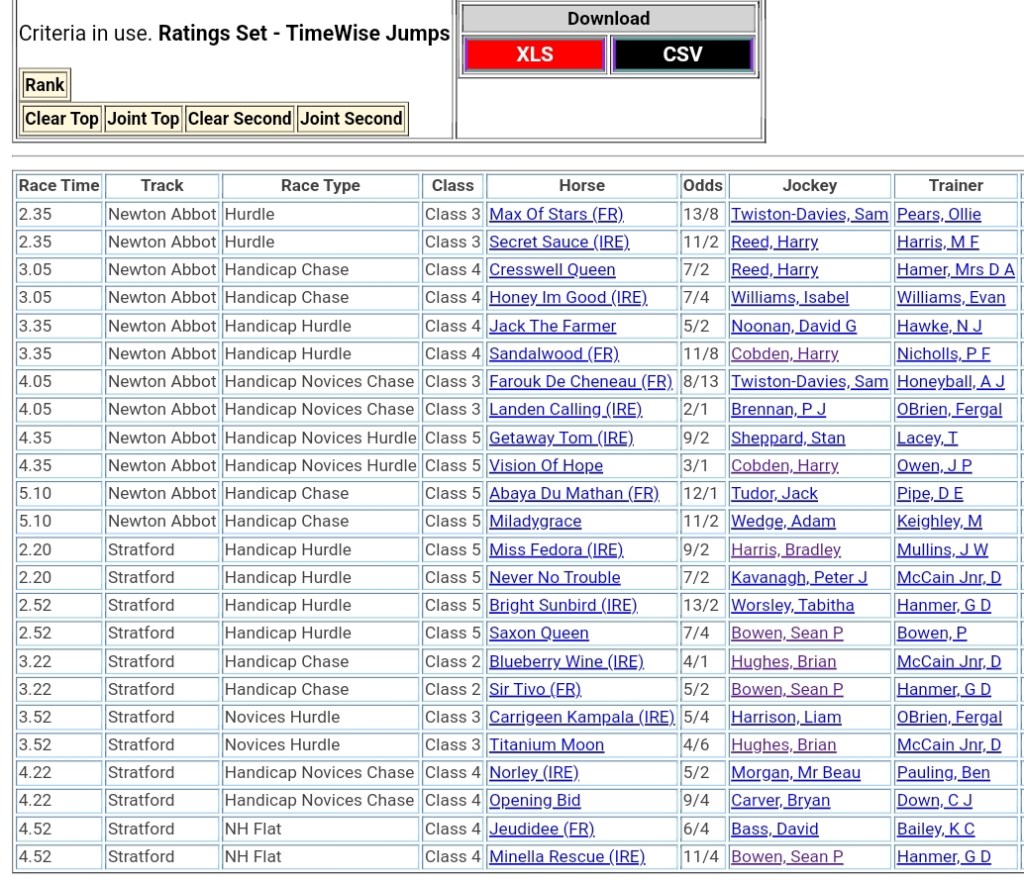Open horse Titanium Moon
The height and width of the screenshot is (883, 1024).
click(x=546, y=745)
